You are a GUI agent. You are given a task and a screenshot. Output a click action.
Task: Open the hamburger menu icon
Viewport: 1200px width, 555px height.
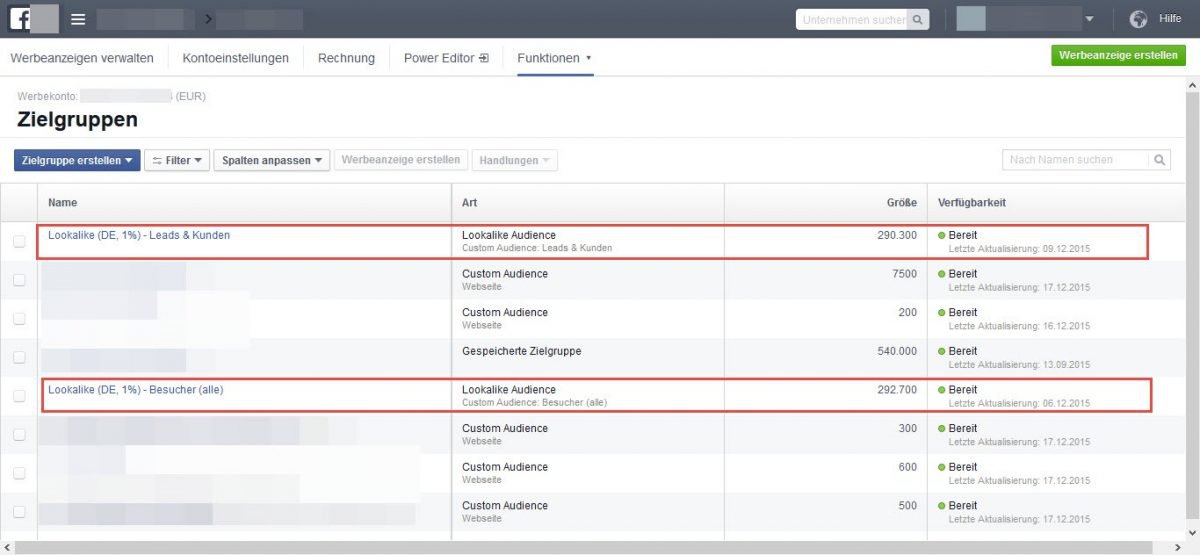pos(78,19)
